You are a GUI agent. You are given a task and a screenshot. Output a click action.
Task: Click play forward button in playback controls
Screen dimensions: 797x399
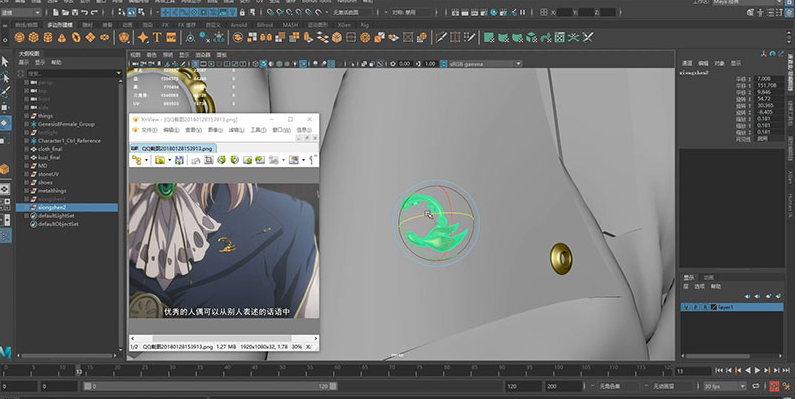(757, 371)
